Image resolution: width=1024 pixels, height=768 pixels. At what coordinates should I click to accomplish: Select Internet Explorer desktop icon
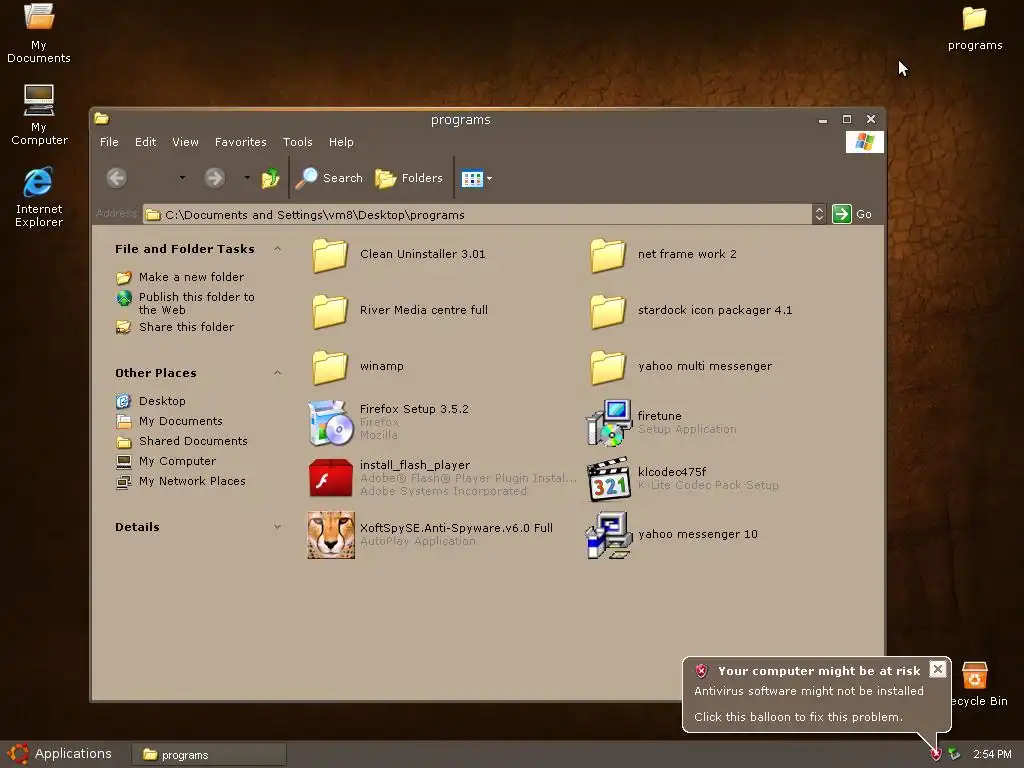pos(39,197)
